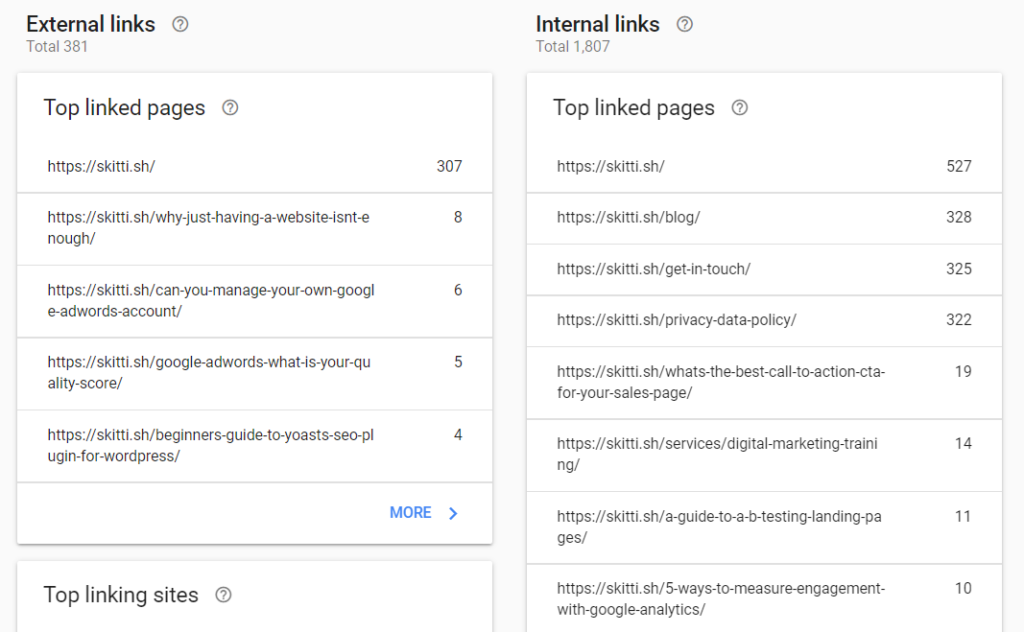Open the whats-the-best-call-to-action row
The image size is (1024, 632).
764,383
